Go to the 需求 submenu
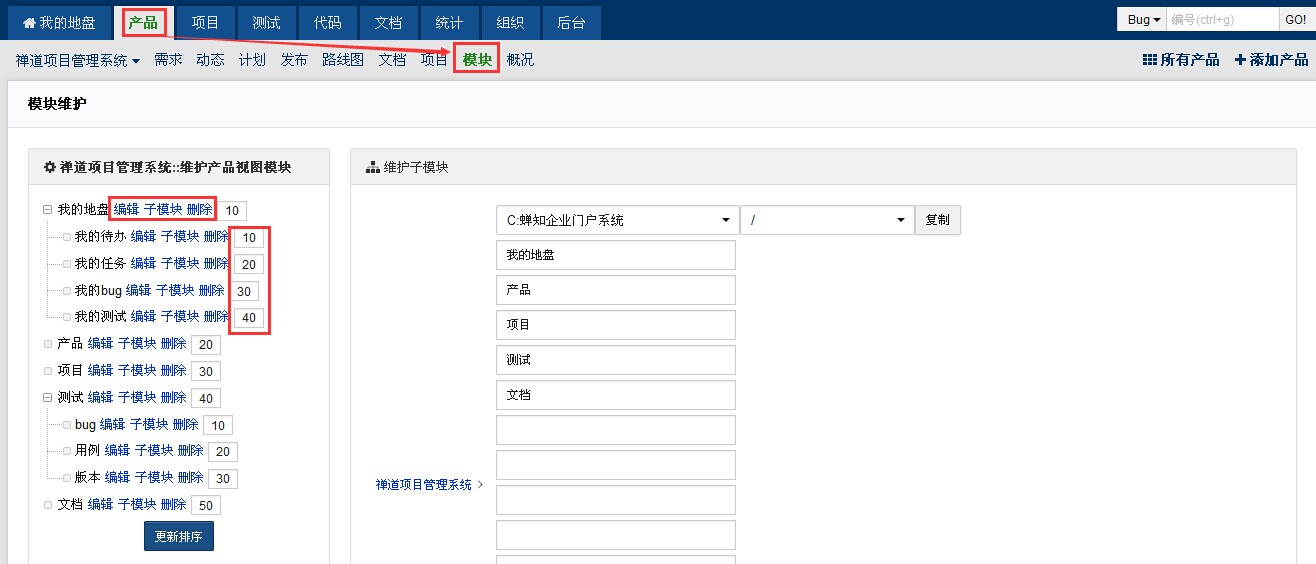The height and width of the screenshot is (564, 1316). coord(168,60)
